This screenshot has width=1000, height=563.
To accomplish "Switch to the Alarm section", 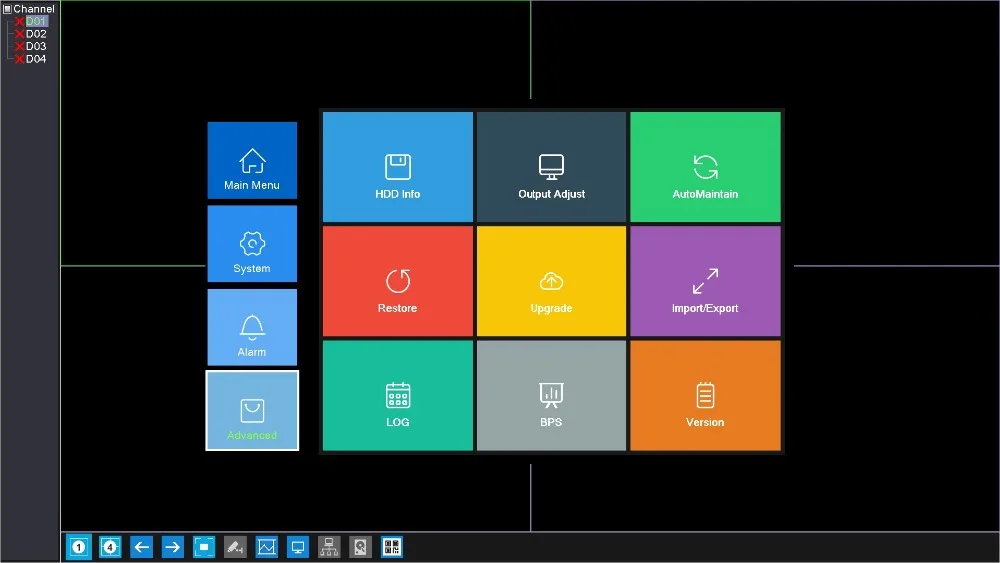I will pyautogui.click(x=252, y=327).
